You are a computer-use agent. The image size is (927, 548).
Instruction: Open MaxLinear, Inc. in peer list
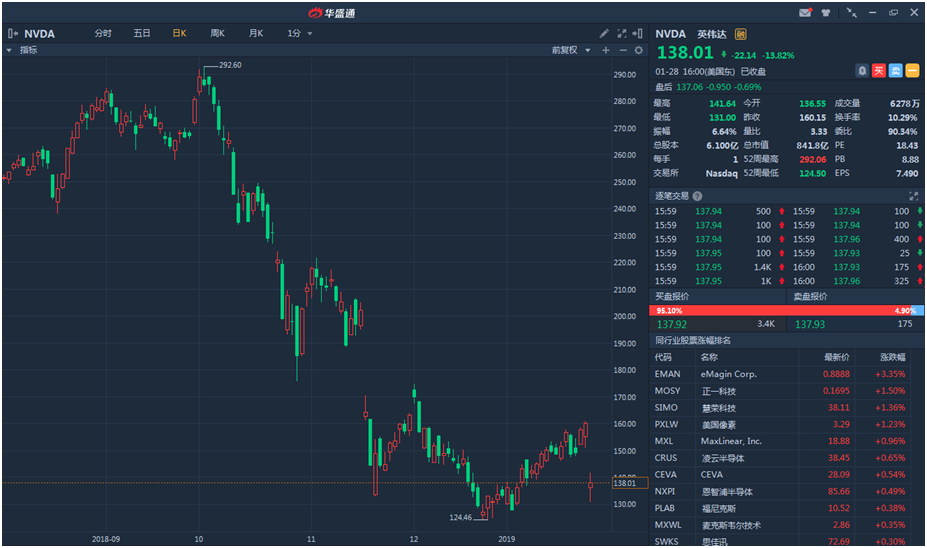(x=731, y=441)
